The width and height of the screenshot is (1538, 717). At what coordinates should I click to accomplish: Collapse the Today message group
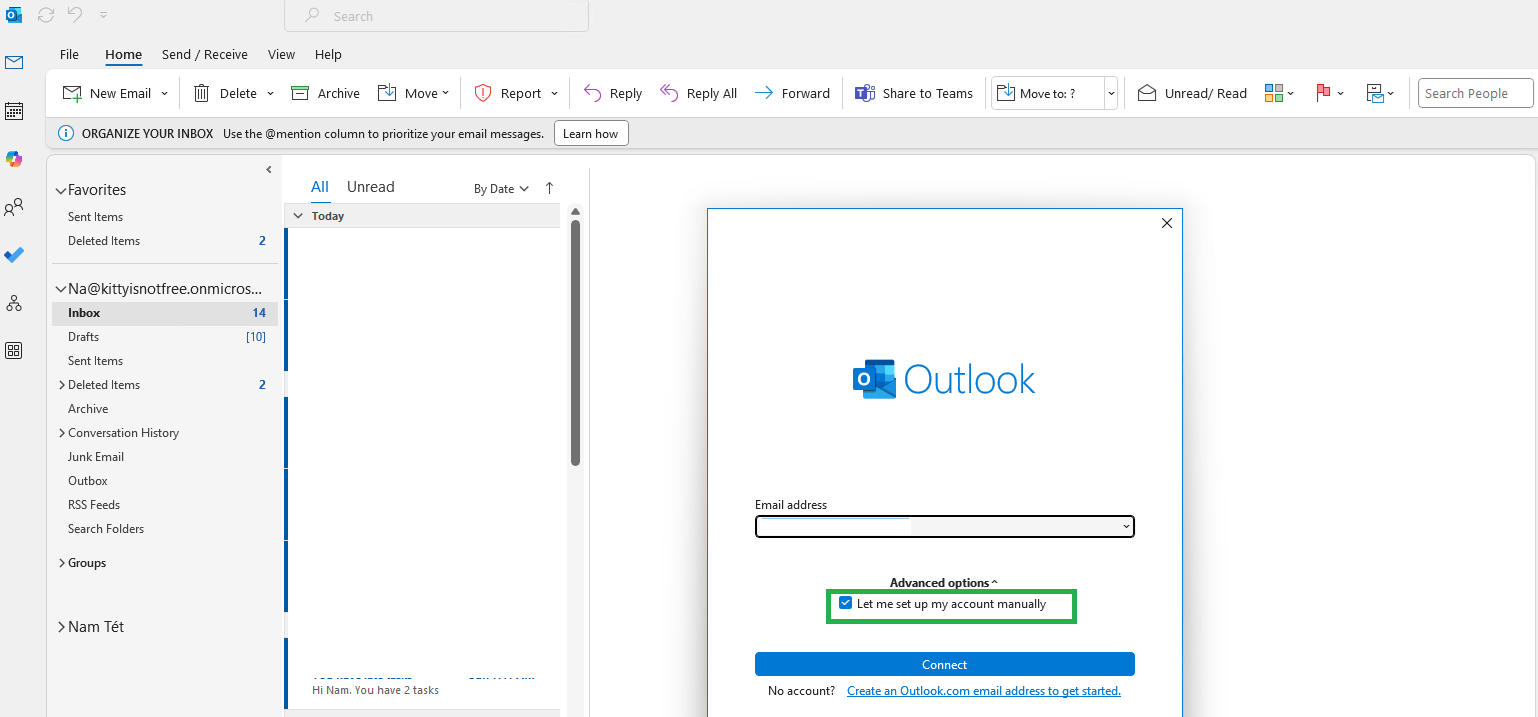(297, 216)
